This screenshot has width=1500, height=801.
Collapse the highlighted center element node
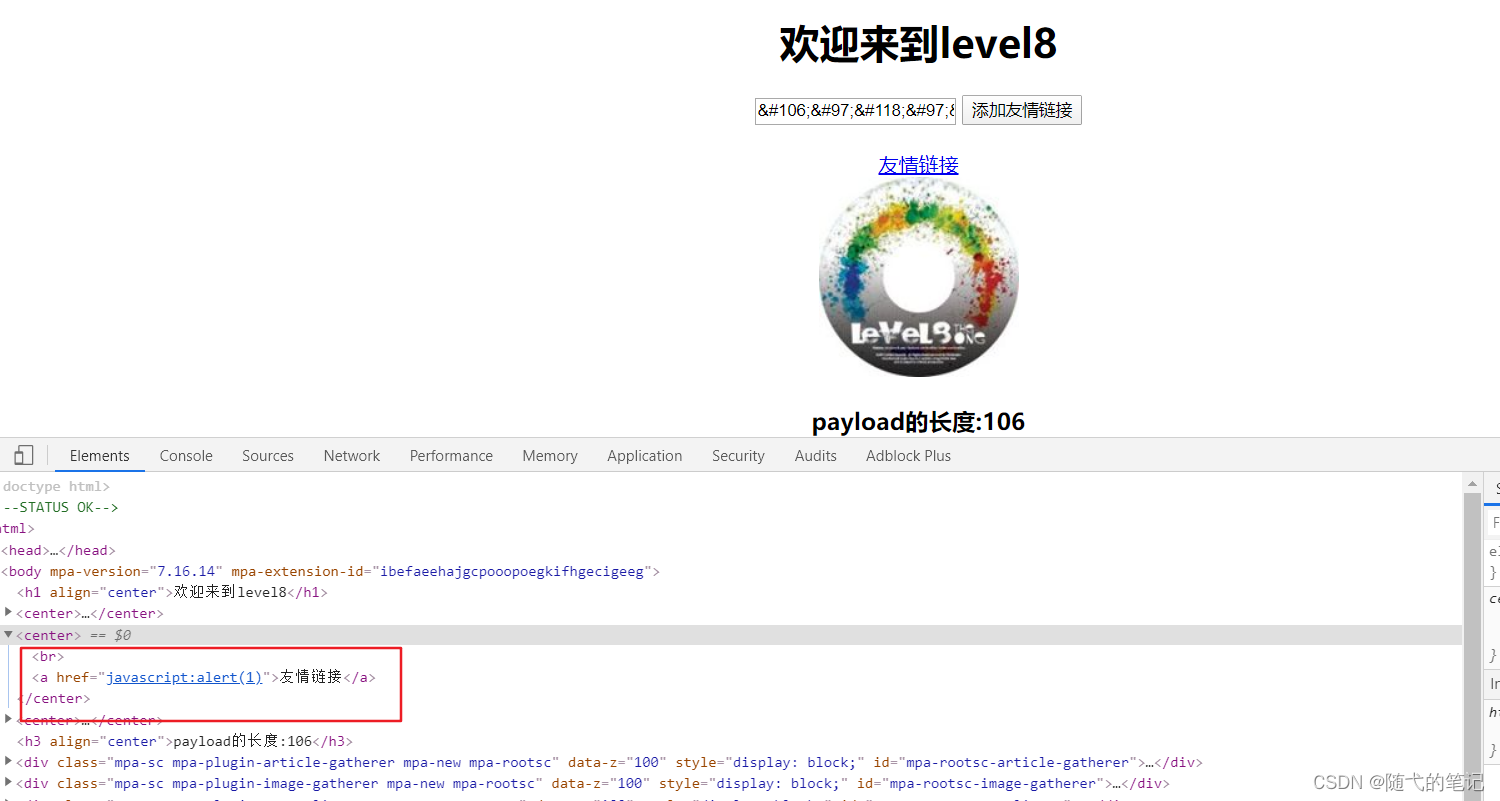8,634
